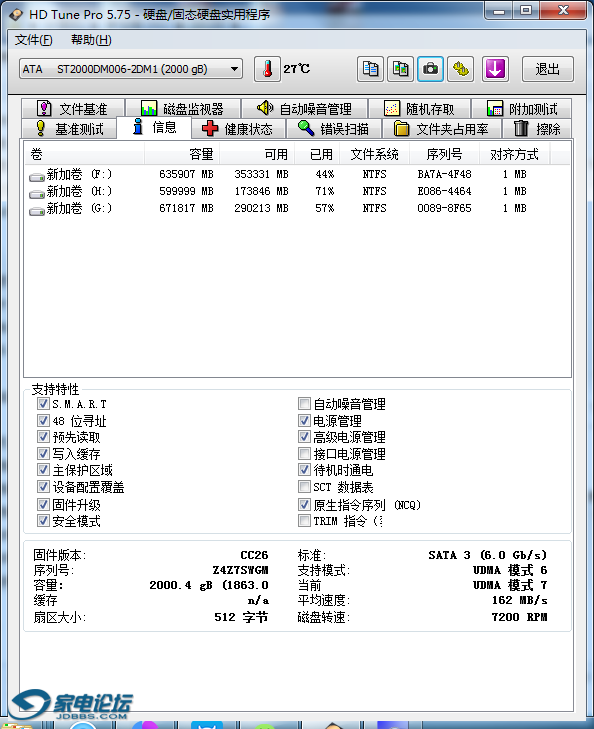This screenshot has height=729, width=594.
Task: Open the 文件(F) menu
Action: [33, 40]
